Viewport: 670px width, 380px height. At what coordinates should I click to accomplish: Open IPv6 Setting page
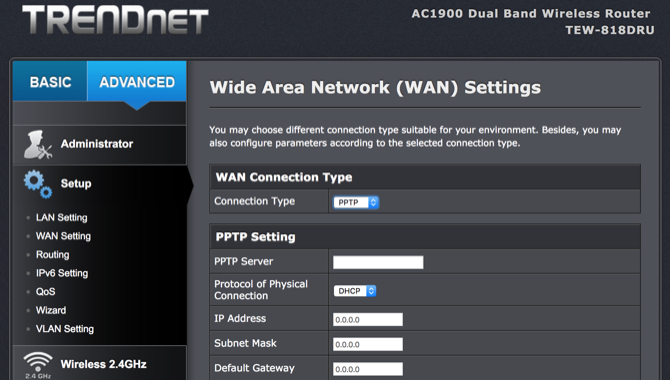(62, 273)
